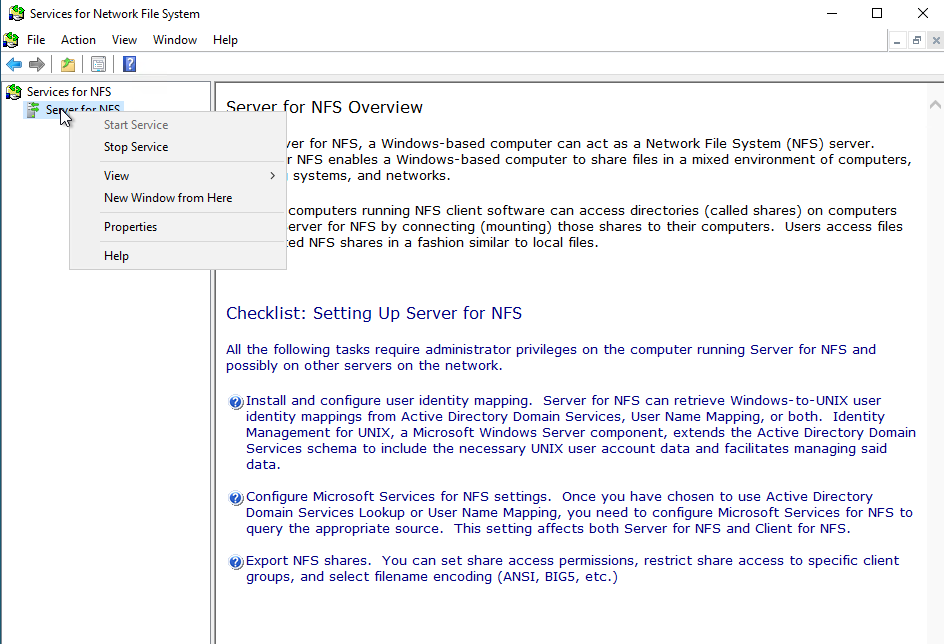
Task: Minimize the Services for Network File System window
Action: [832, 13]
